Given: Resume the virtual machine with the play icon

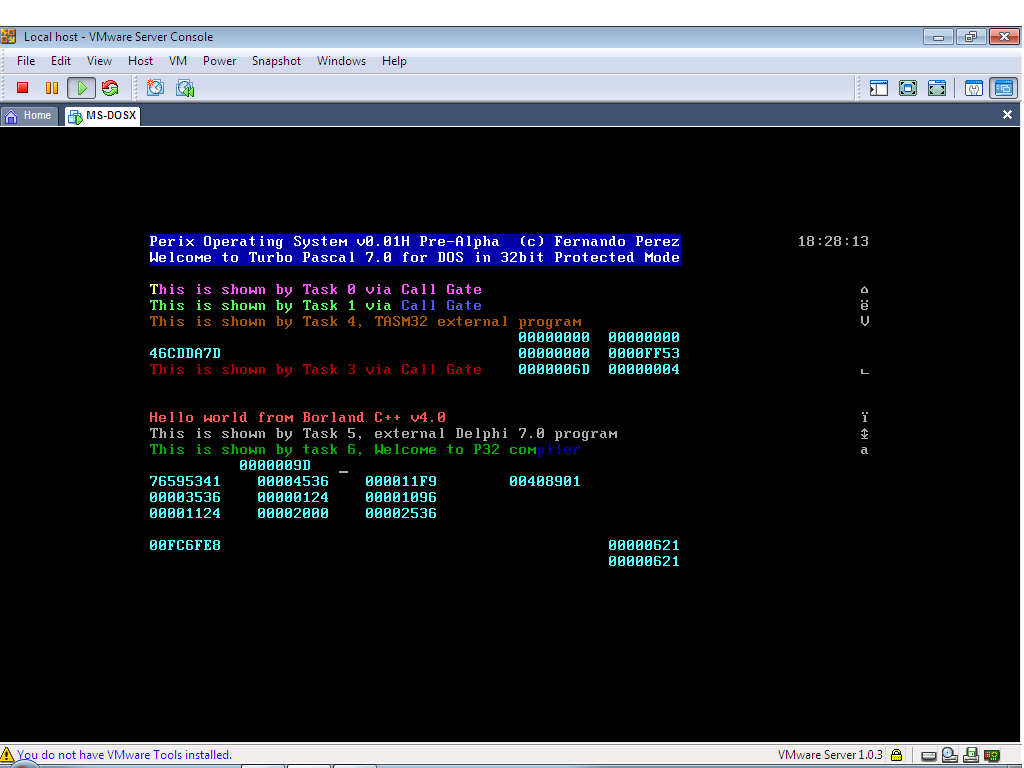Looking at the screenshot, I should pyautogui.click(x=81, y=88).
